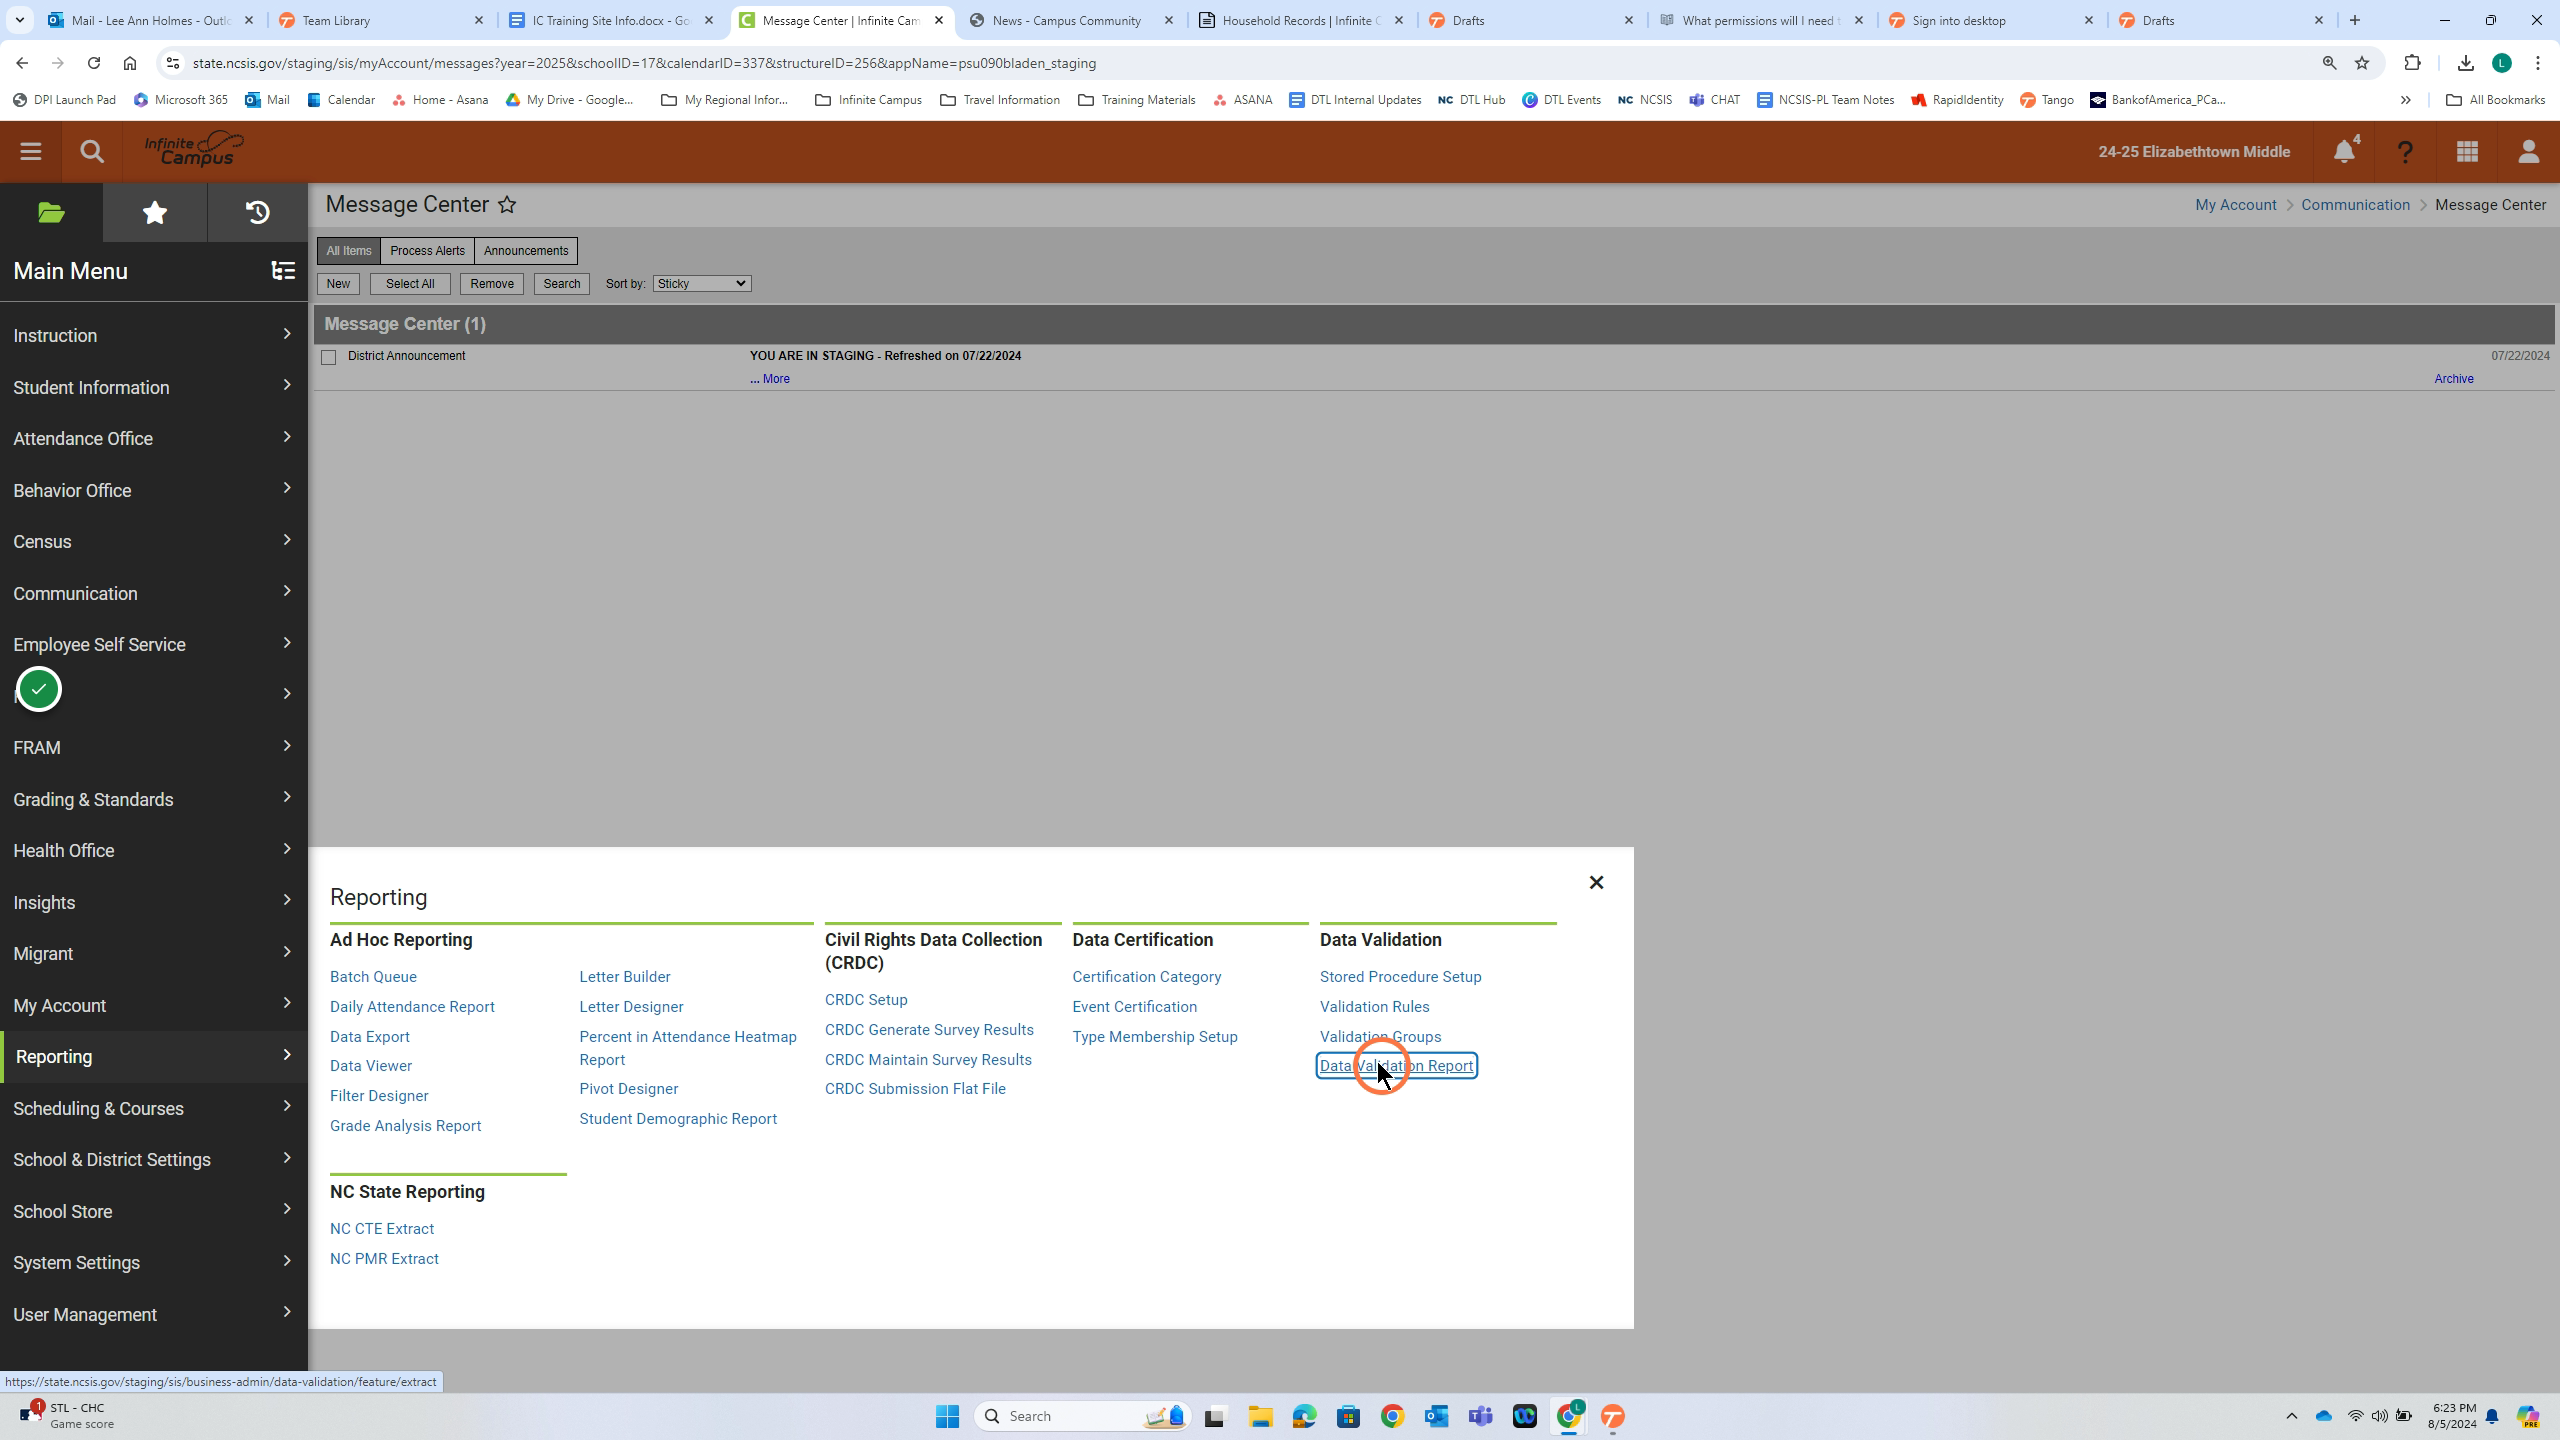Open the hamburger main menu icon
The image size is (2560, 1440).
tap(30, 152)
